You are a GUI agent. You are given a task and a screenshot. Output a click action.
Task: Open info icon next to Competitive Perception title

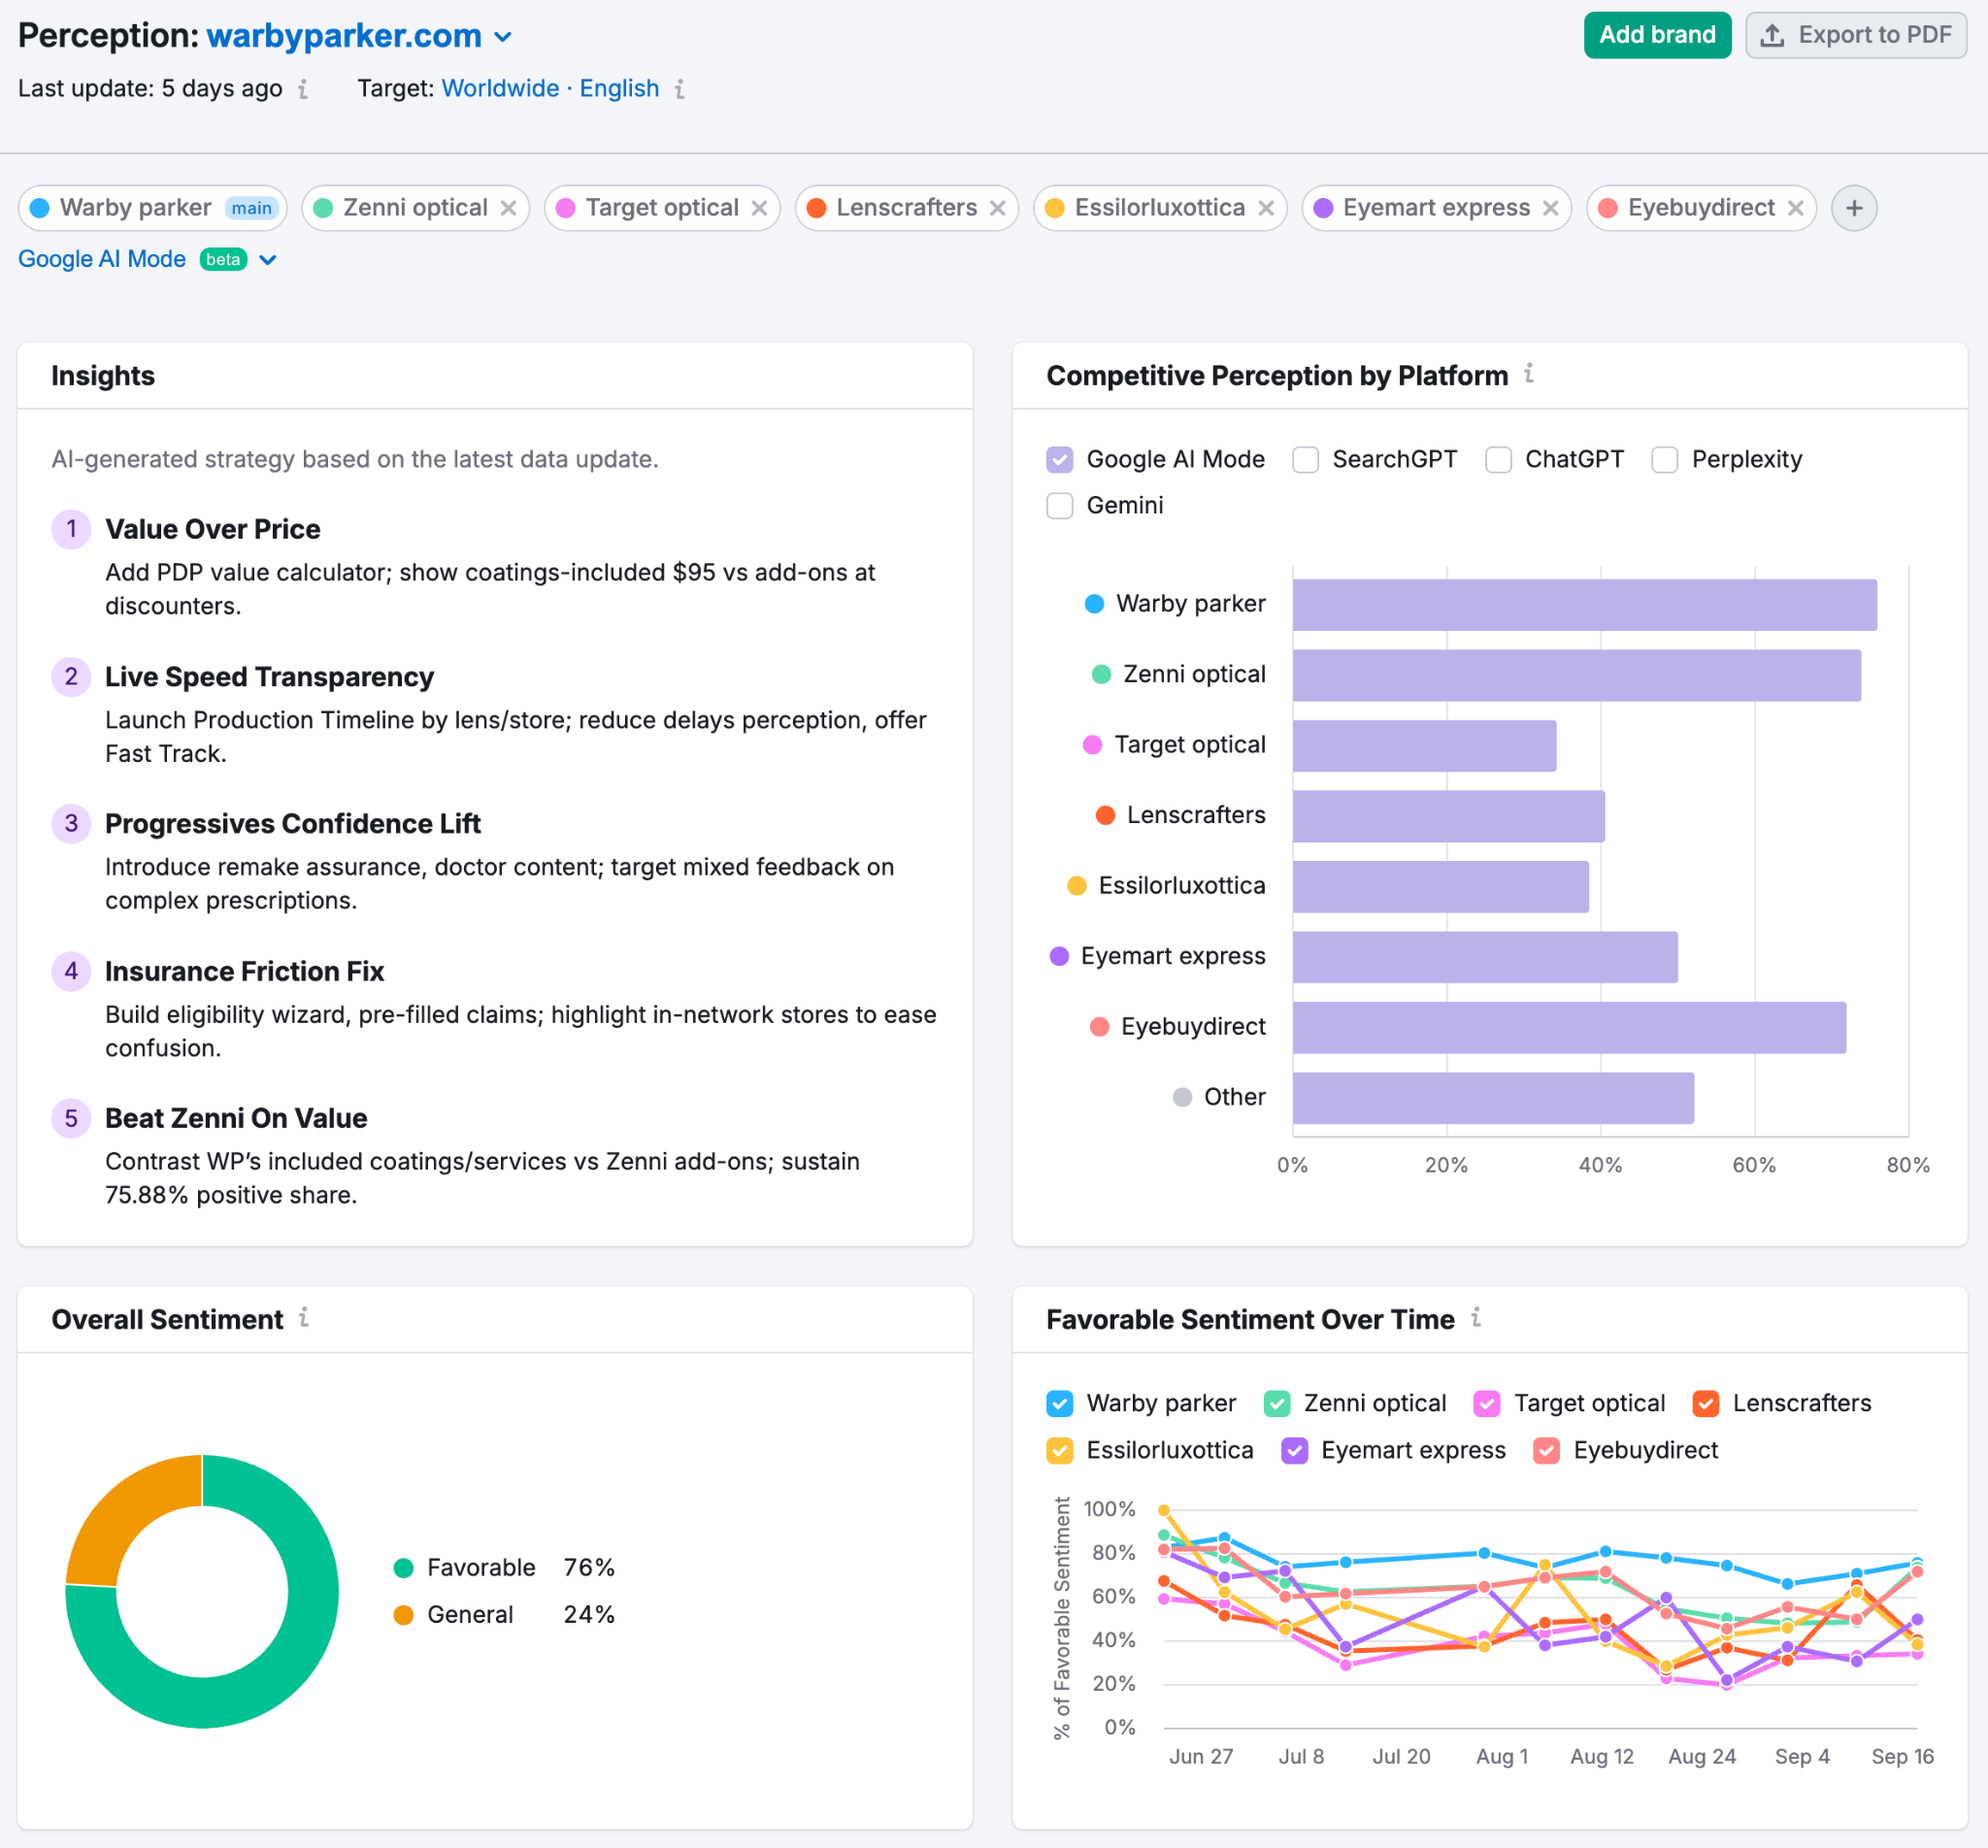coord(1528,374)
